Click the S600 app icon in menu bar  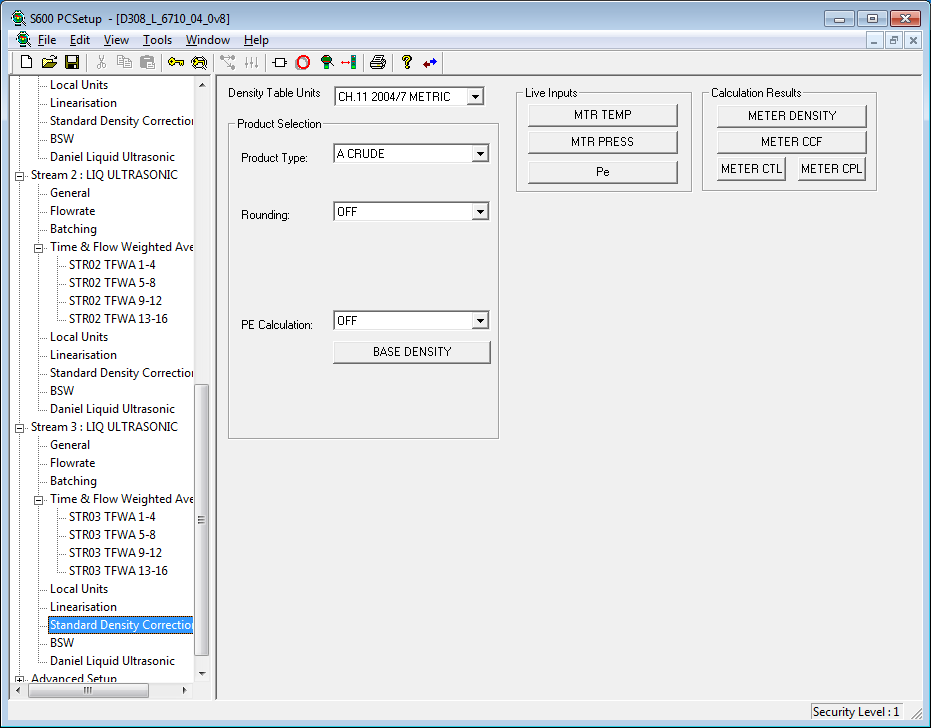point(23,40)
